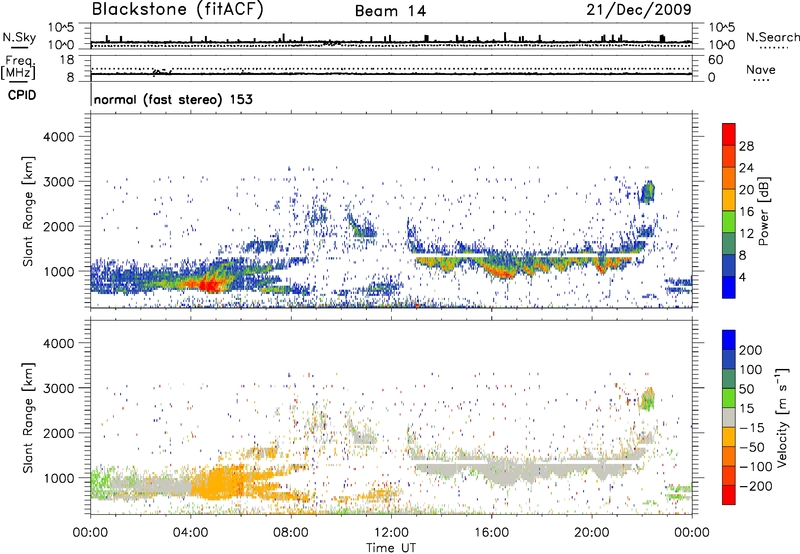Click the "2000" tick on velocity panel axis
This screenshot has height=554, width=800.
coord(58,433)
